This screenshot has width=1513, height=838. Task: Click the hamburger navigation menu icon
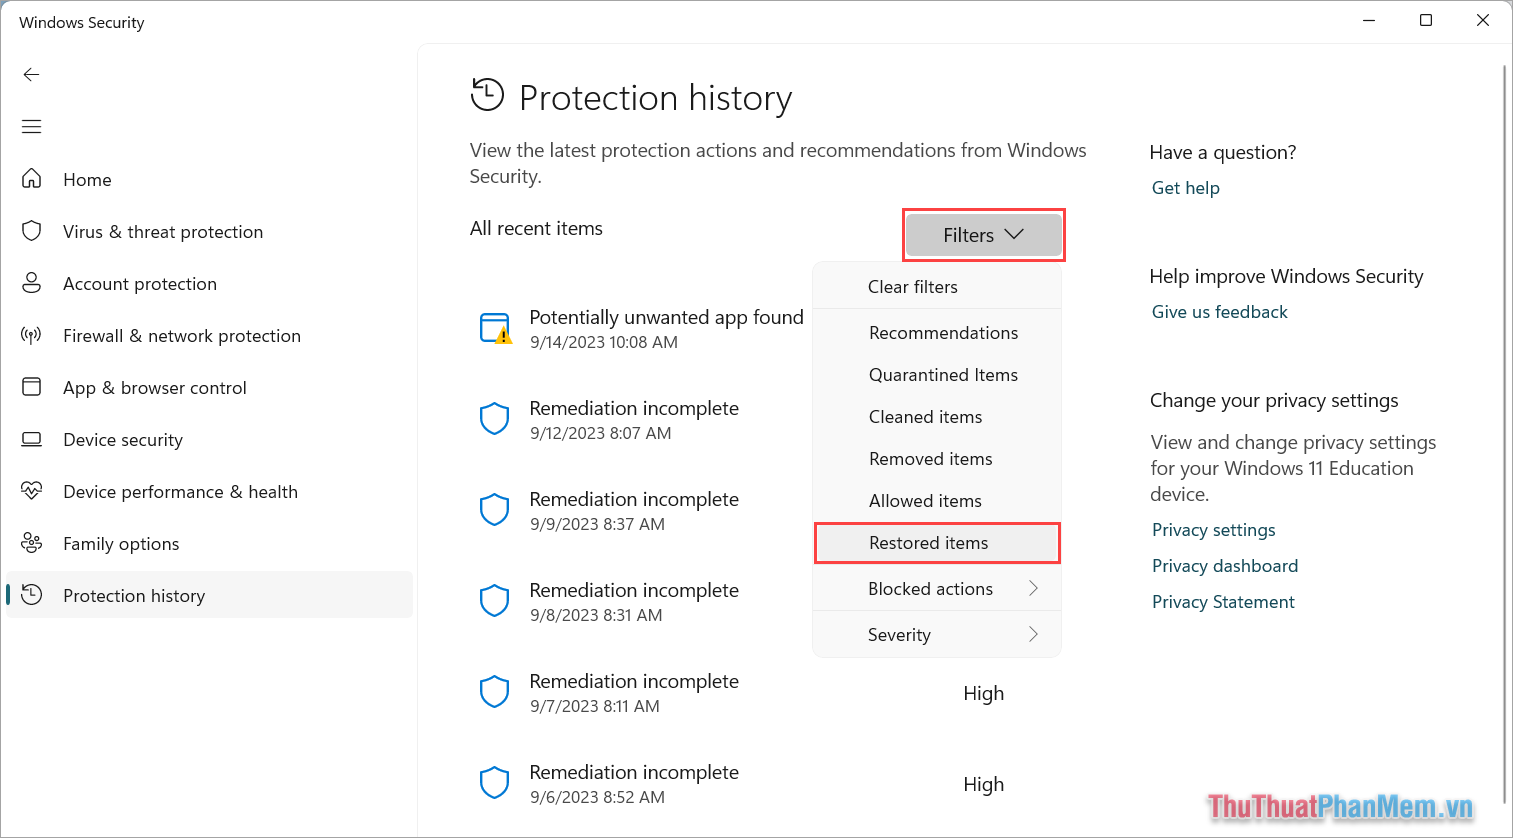(31, 126)
